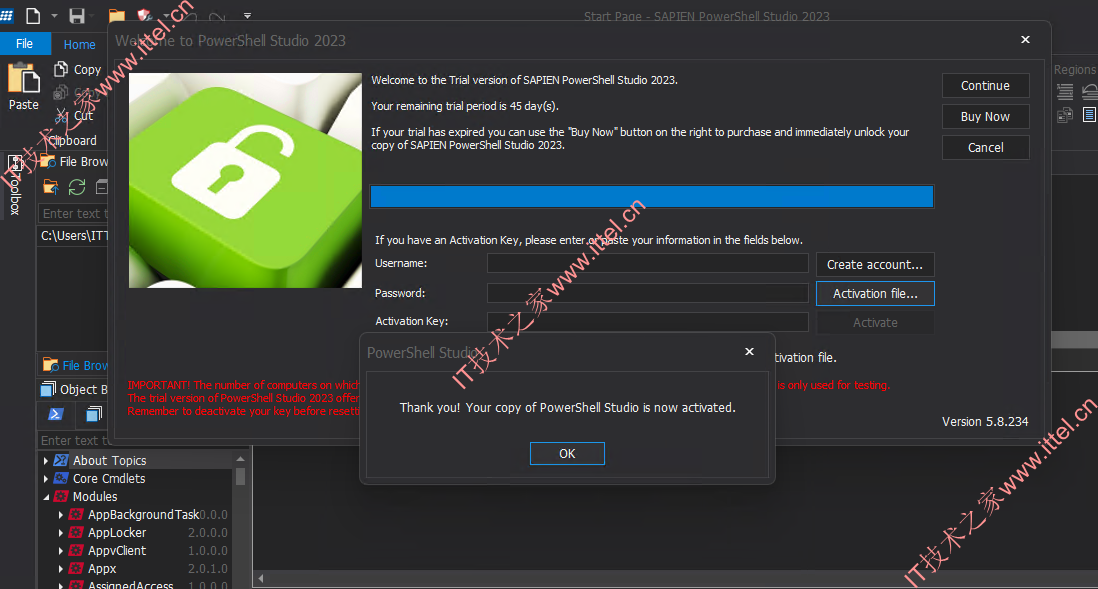Expand the About Topics tree node
The height and width of the screenshot is (589, 1098).
coord(46,460)
